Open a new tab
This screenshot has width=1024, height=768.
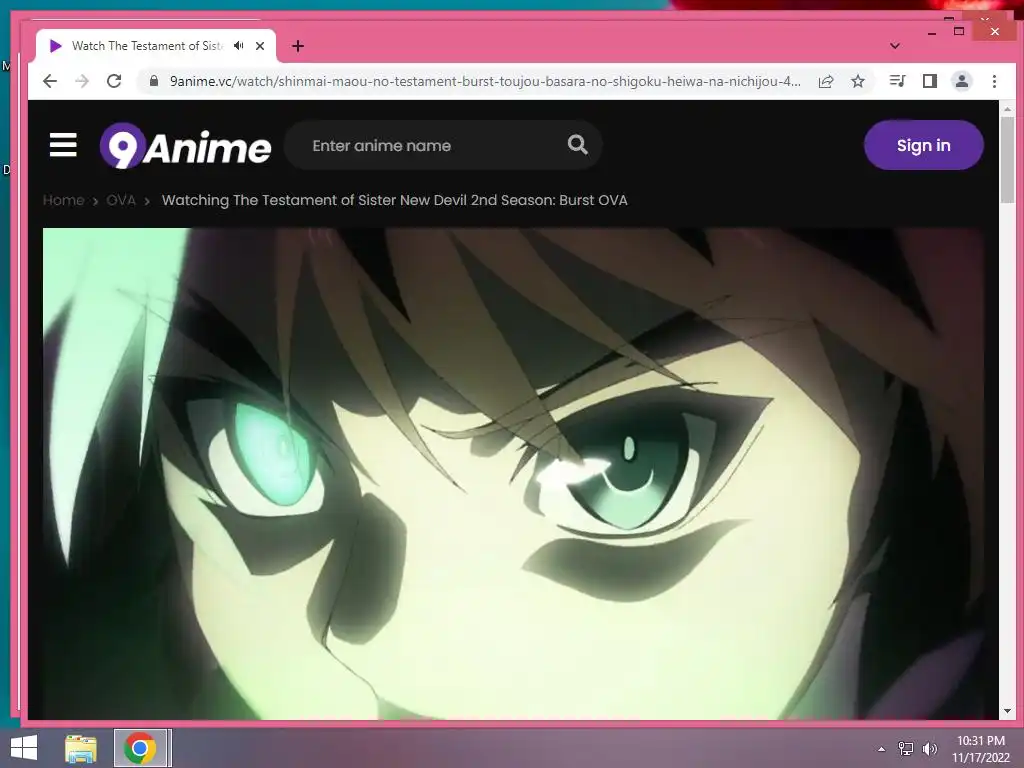(298, 46)
